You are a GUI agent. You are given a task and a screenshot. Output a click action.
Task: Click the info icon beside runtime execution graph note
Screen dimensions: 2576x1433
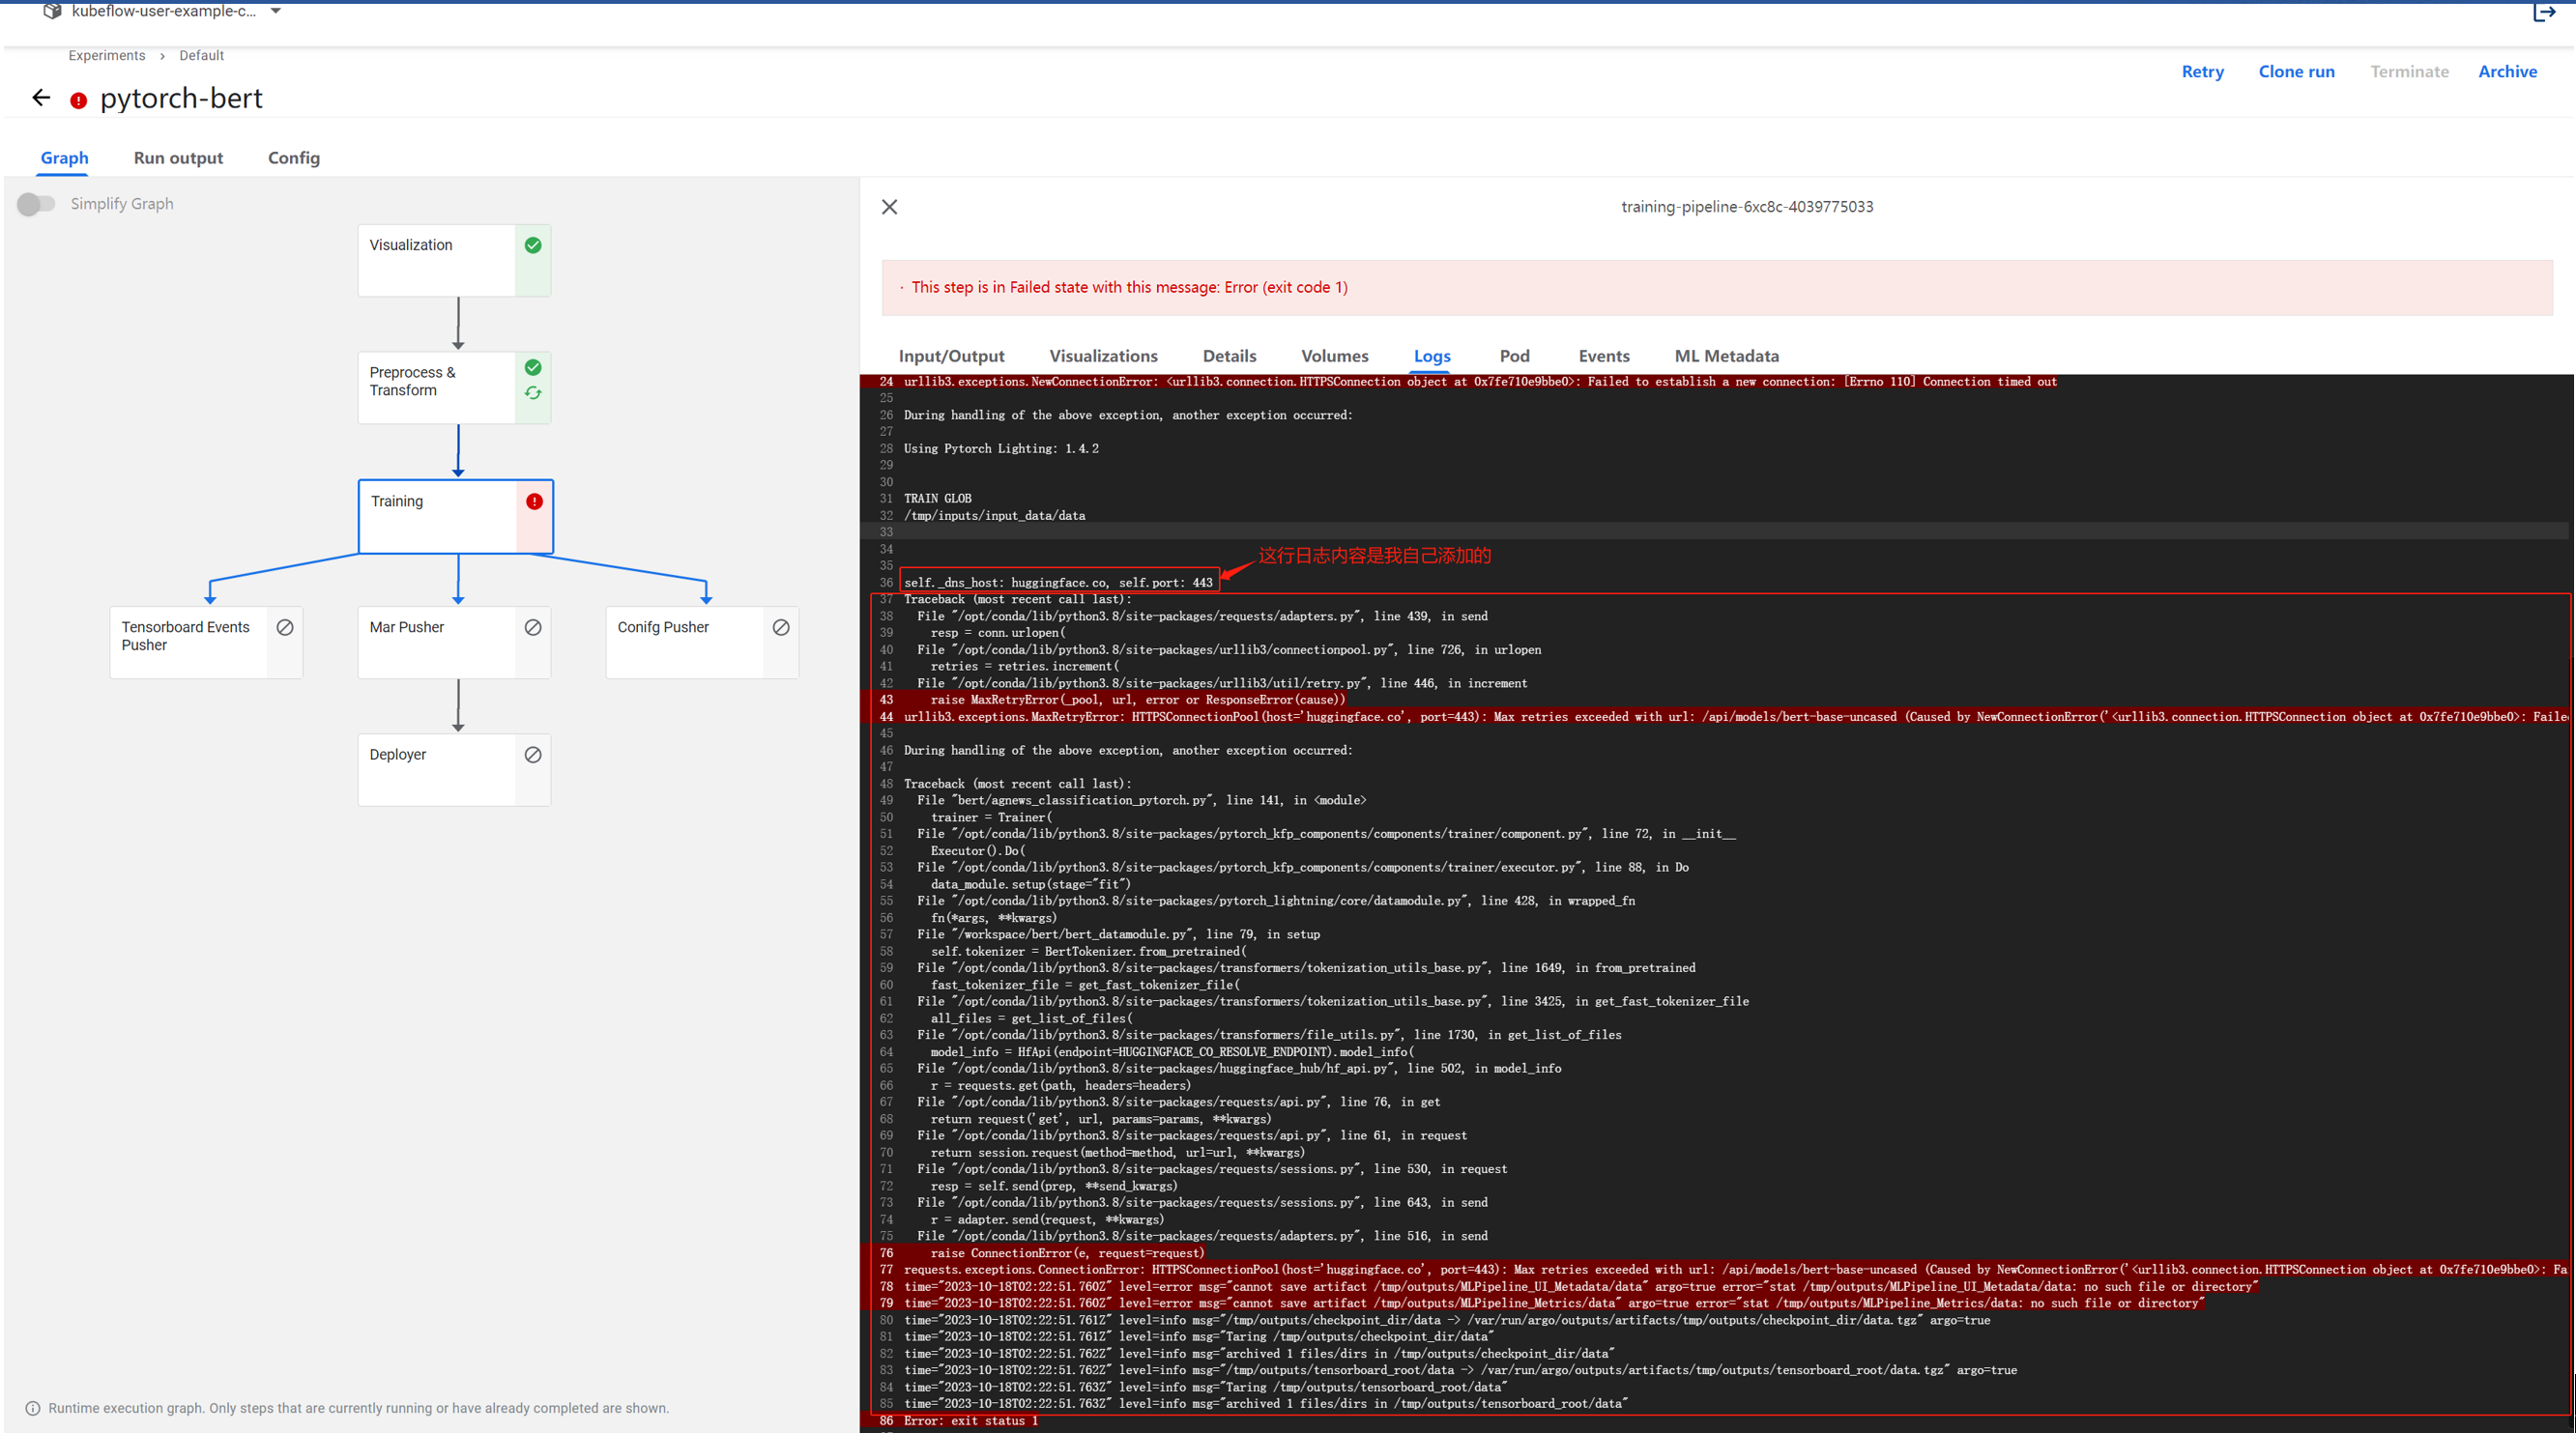[33, 1408]
